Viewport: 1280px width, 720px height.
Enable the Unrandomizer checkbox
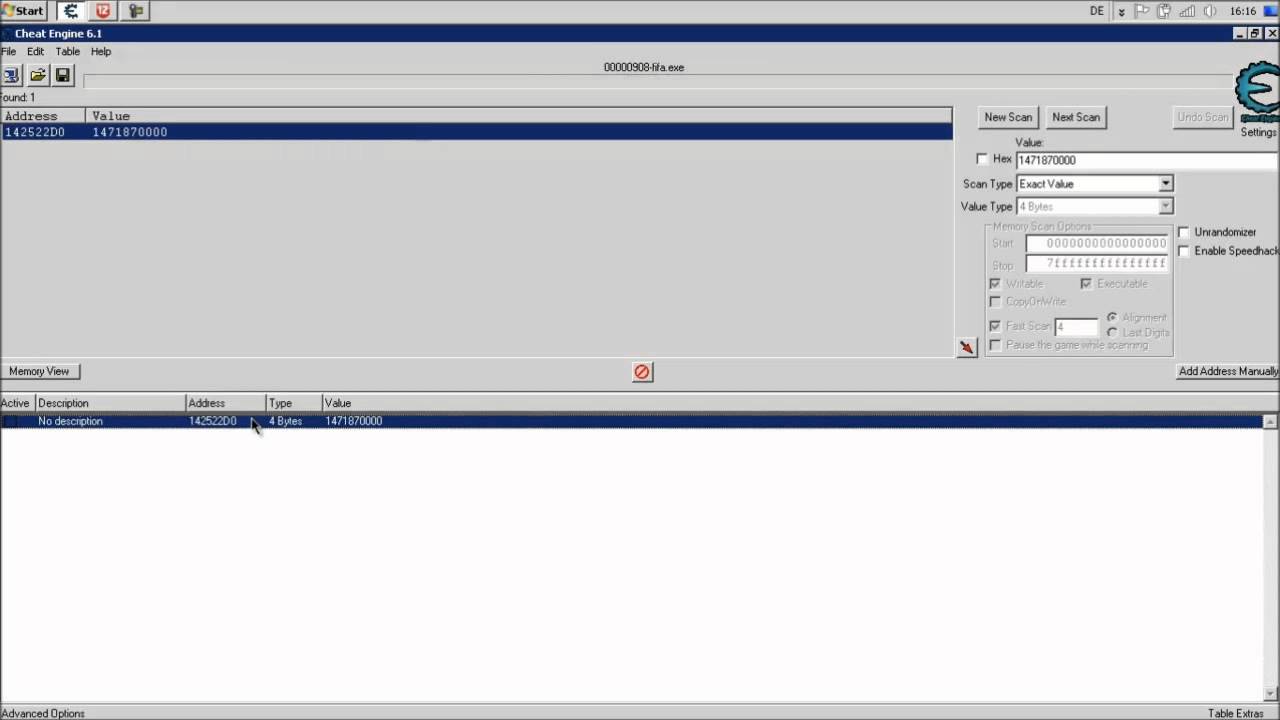click(1184, 232)
